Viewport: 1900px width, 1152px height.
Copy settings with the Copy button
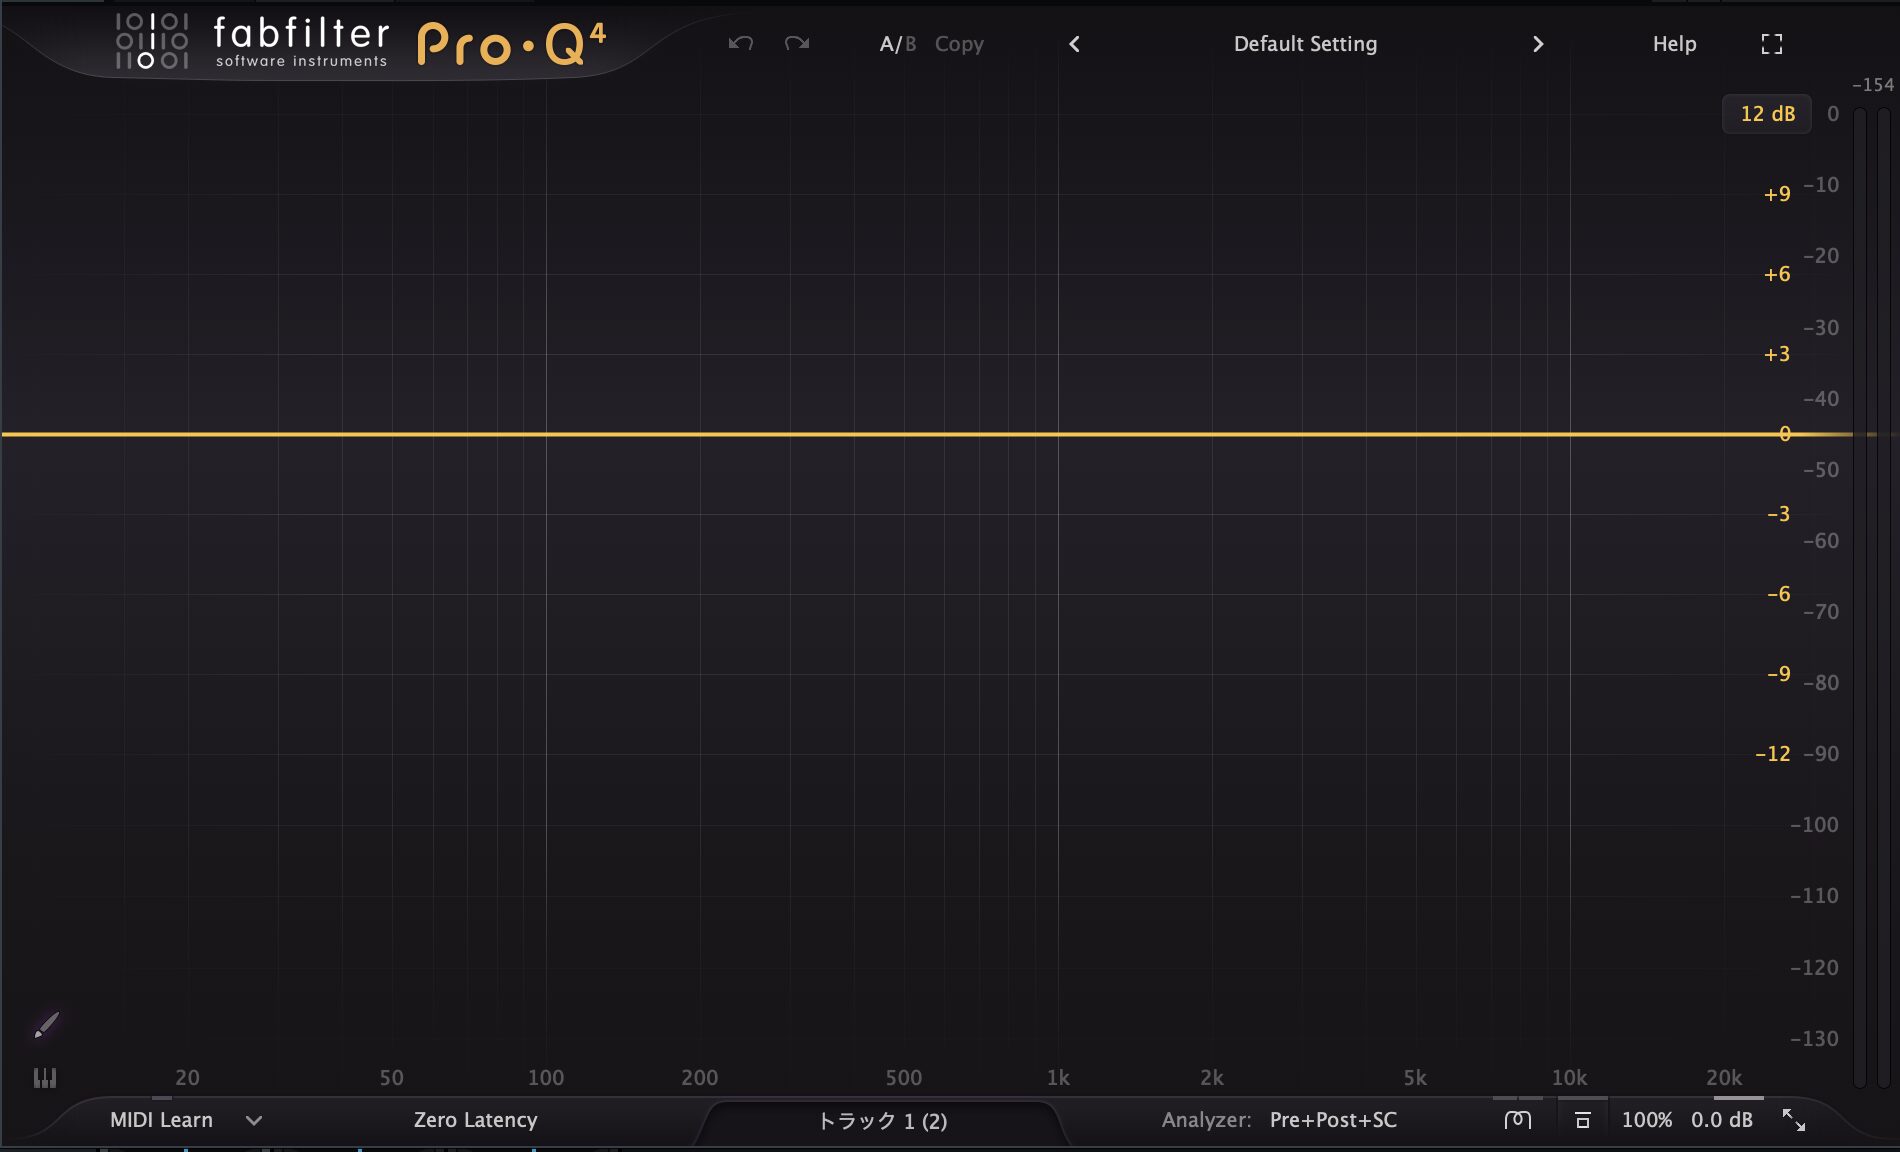[x=959, y=44]
